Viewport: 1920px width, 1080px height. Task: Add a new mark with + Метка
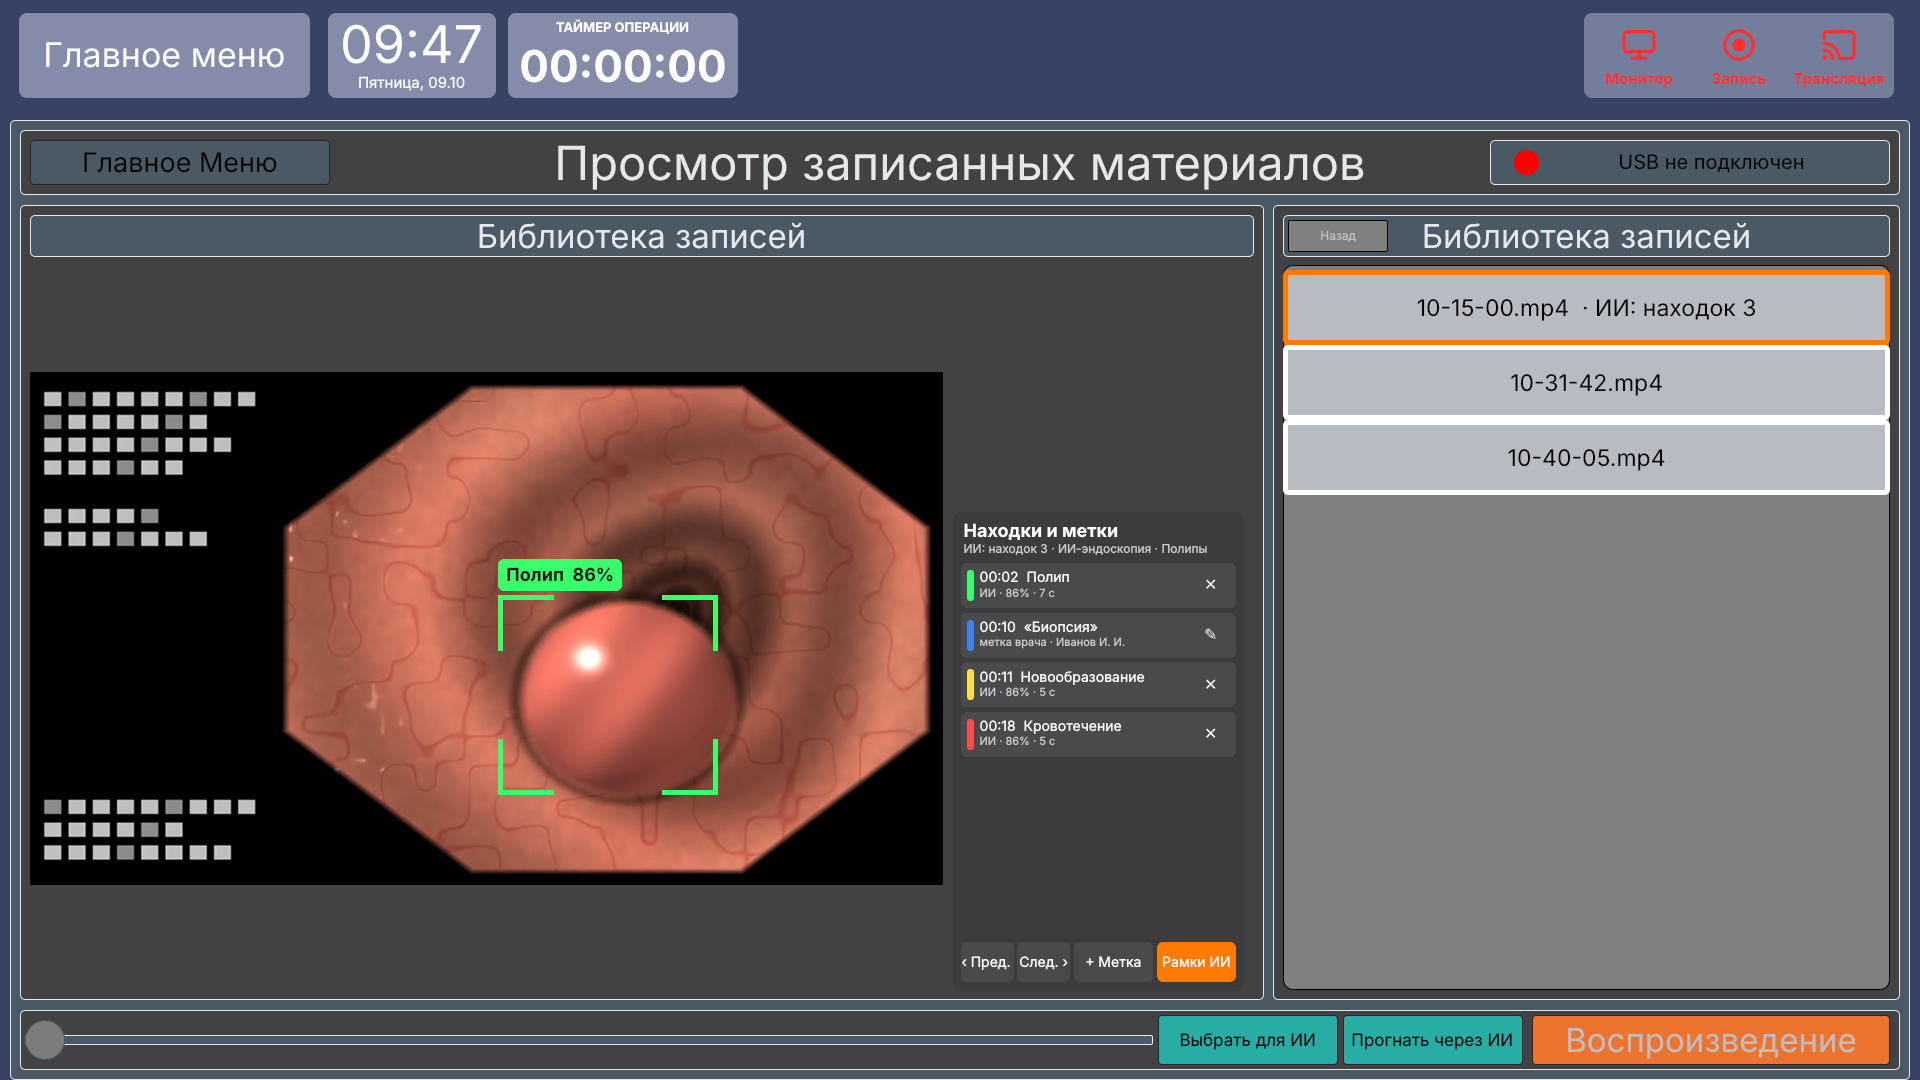[x=1113, y=962]
